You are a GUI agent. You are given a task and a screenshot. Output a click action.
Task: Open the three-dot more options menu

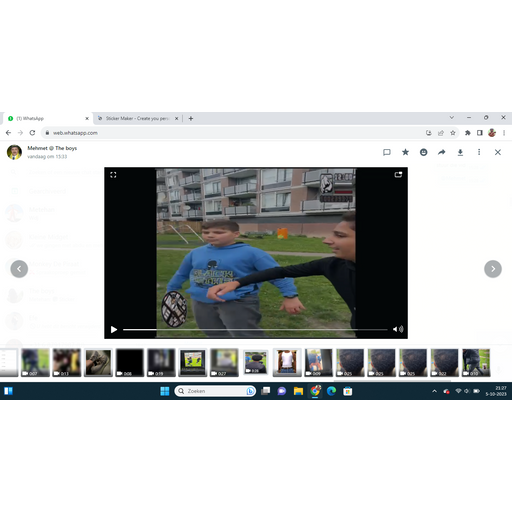point(479,152)
